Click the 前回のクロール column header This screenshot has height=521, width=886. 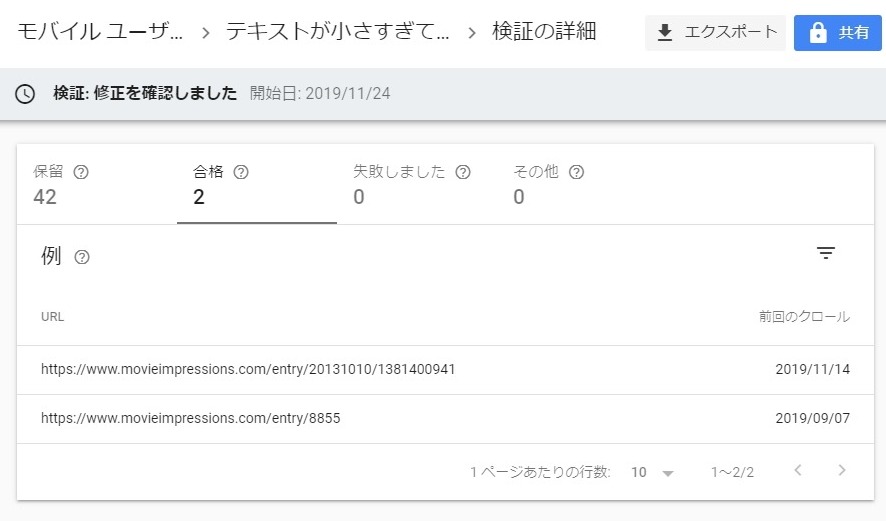tap(805, 316)
